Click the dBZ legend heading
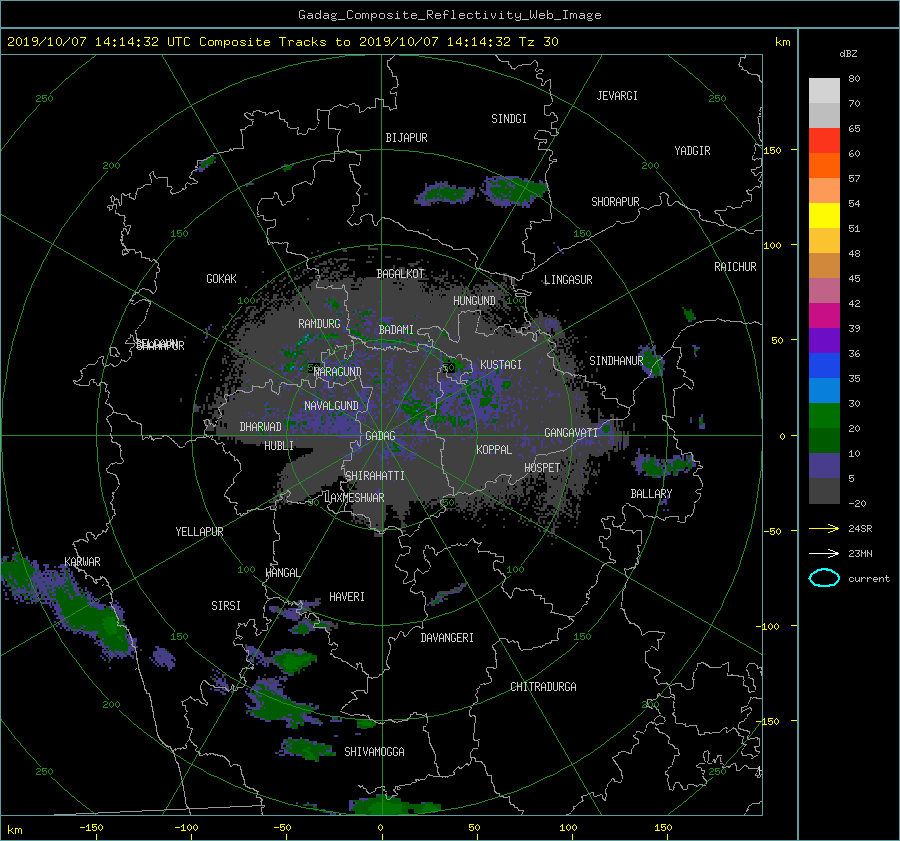This screenshot has height=841, width=900. coord(848,54)
